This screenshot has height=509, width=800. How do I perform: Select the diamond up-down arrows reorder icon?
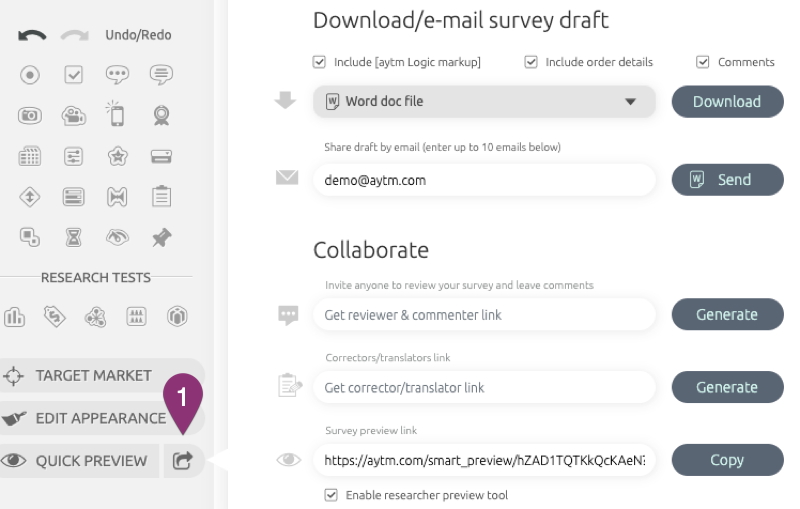[x=30, y=197]
